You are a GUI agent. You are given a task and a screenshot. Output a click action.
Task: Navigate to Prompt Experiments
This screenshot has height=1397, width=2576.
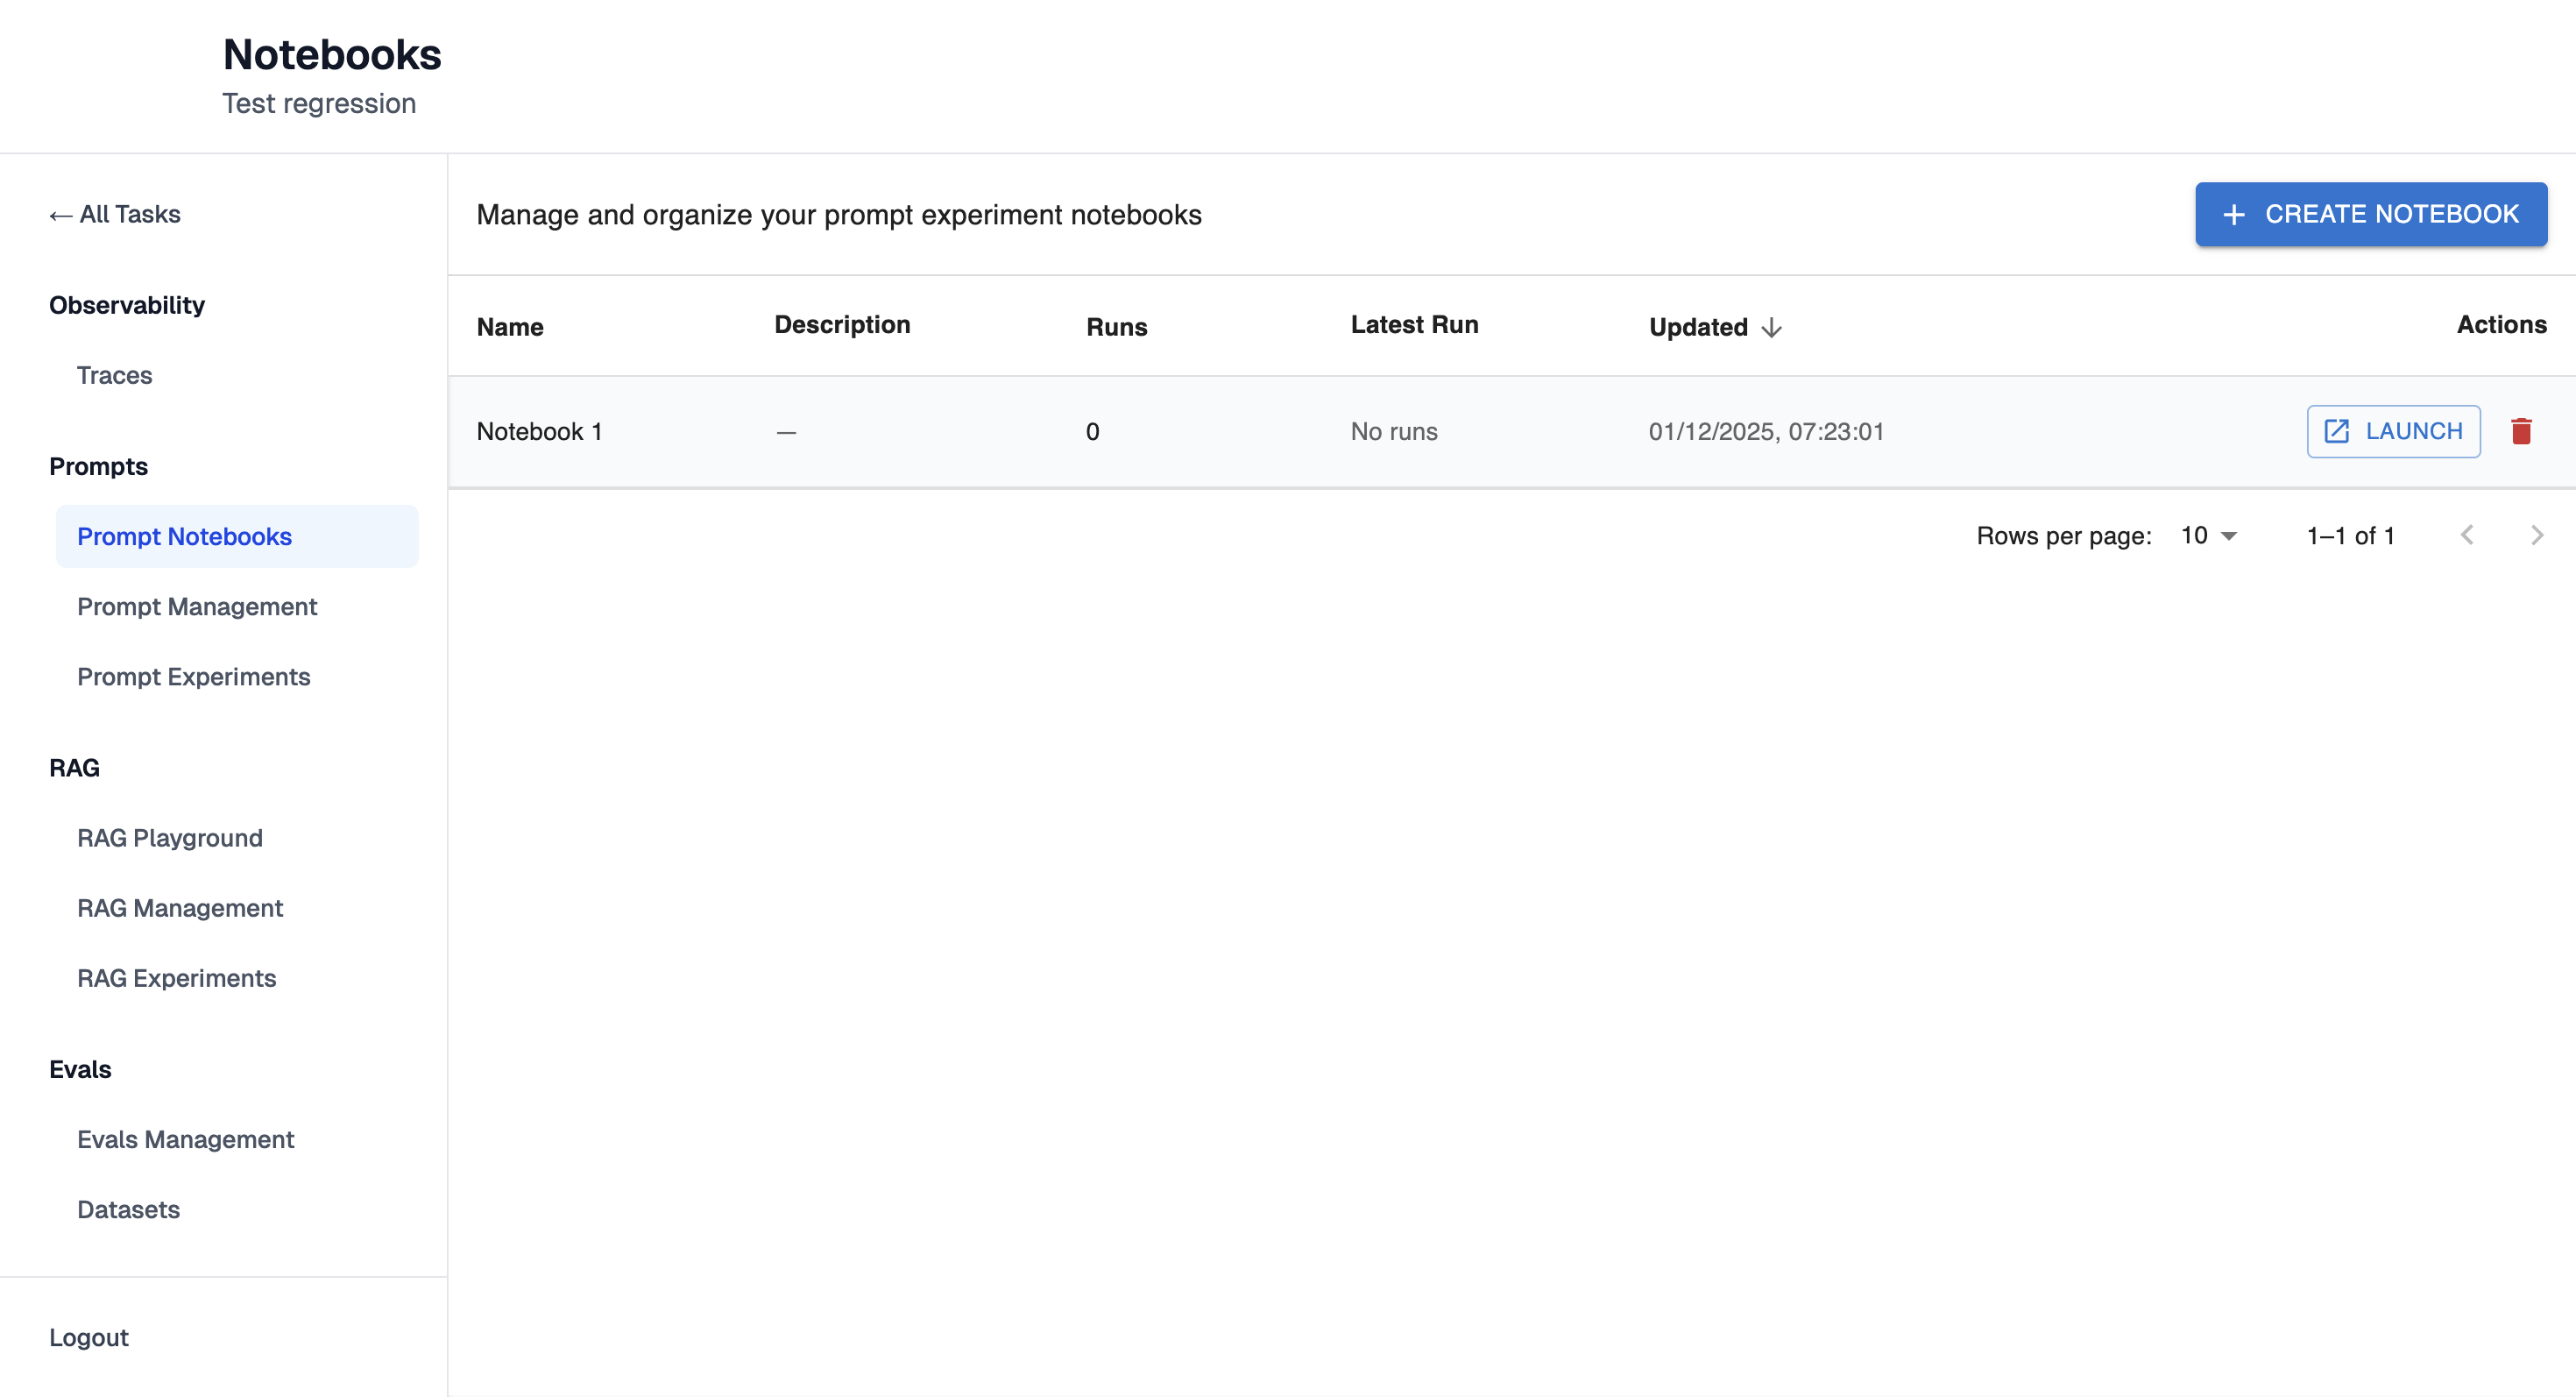[193, 676]
